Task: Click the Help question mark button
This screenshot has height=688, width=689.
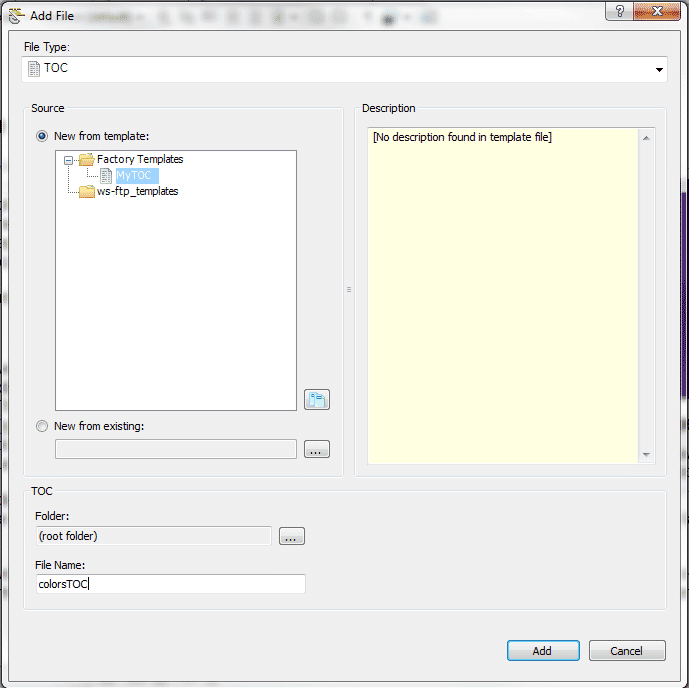Action: point(621,11)
